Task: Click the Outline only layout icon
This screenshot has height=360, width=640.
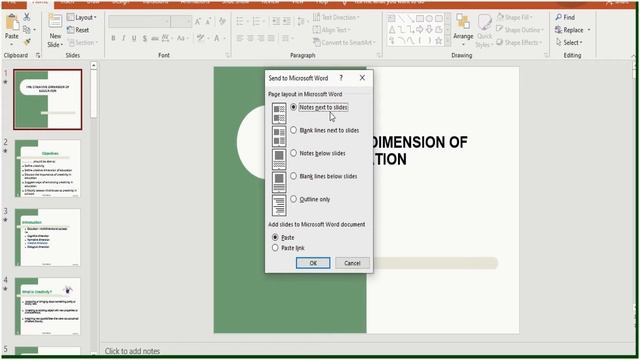Action: pyautogui.click(x=279, y=205)
